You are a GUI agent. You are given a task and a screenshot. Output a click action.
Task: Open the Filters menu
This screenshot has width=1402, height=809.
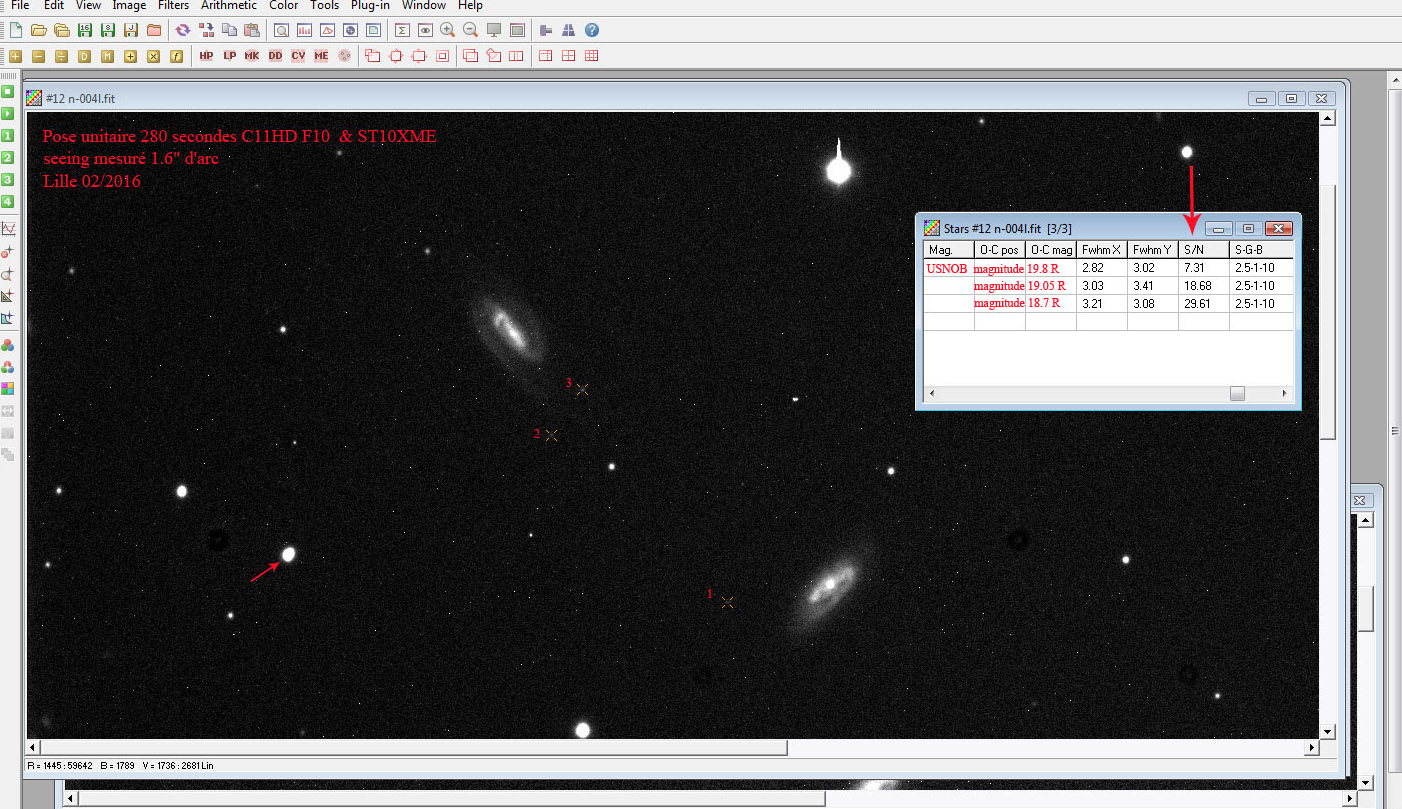coord(174,6)
